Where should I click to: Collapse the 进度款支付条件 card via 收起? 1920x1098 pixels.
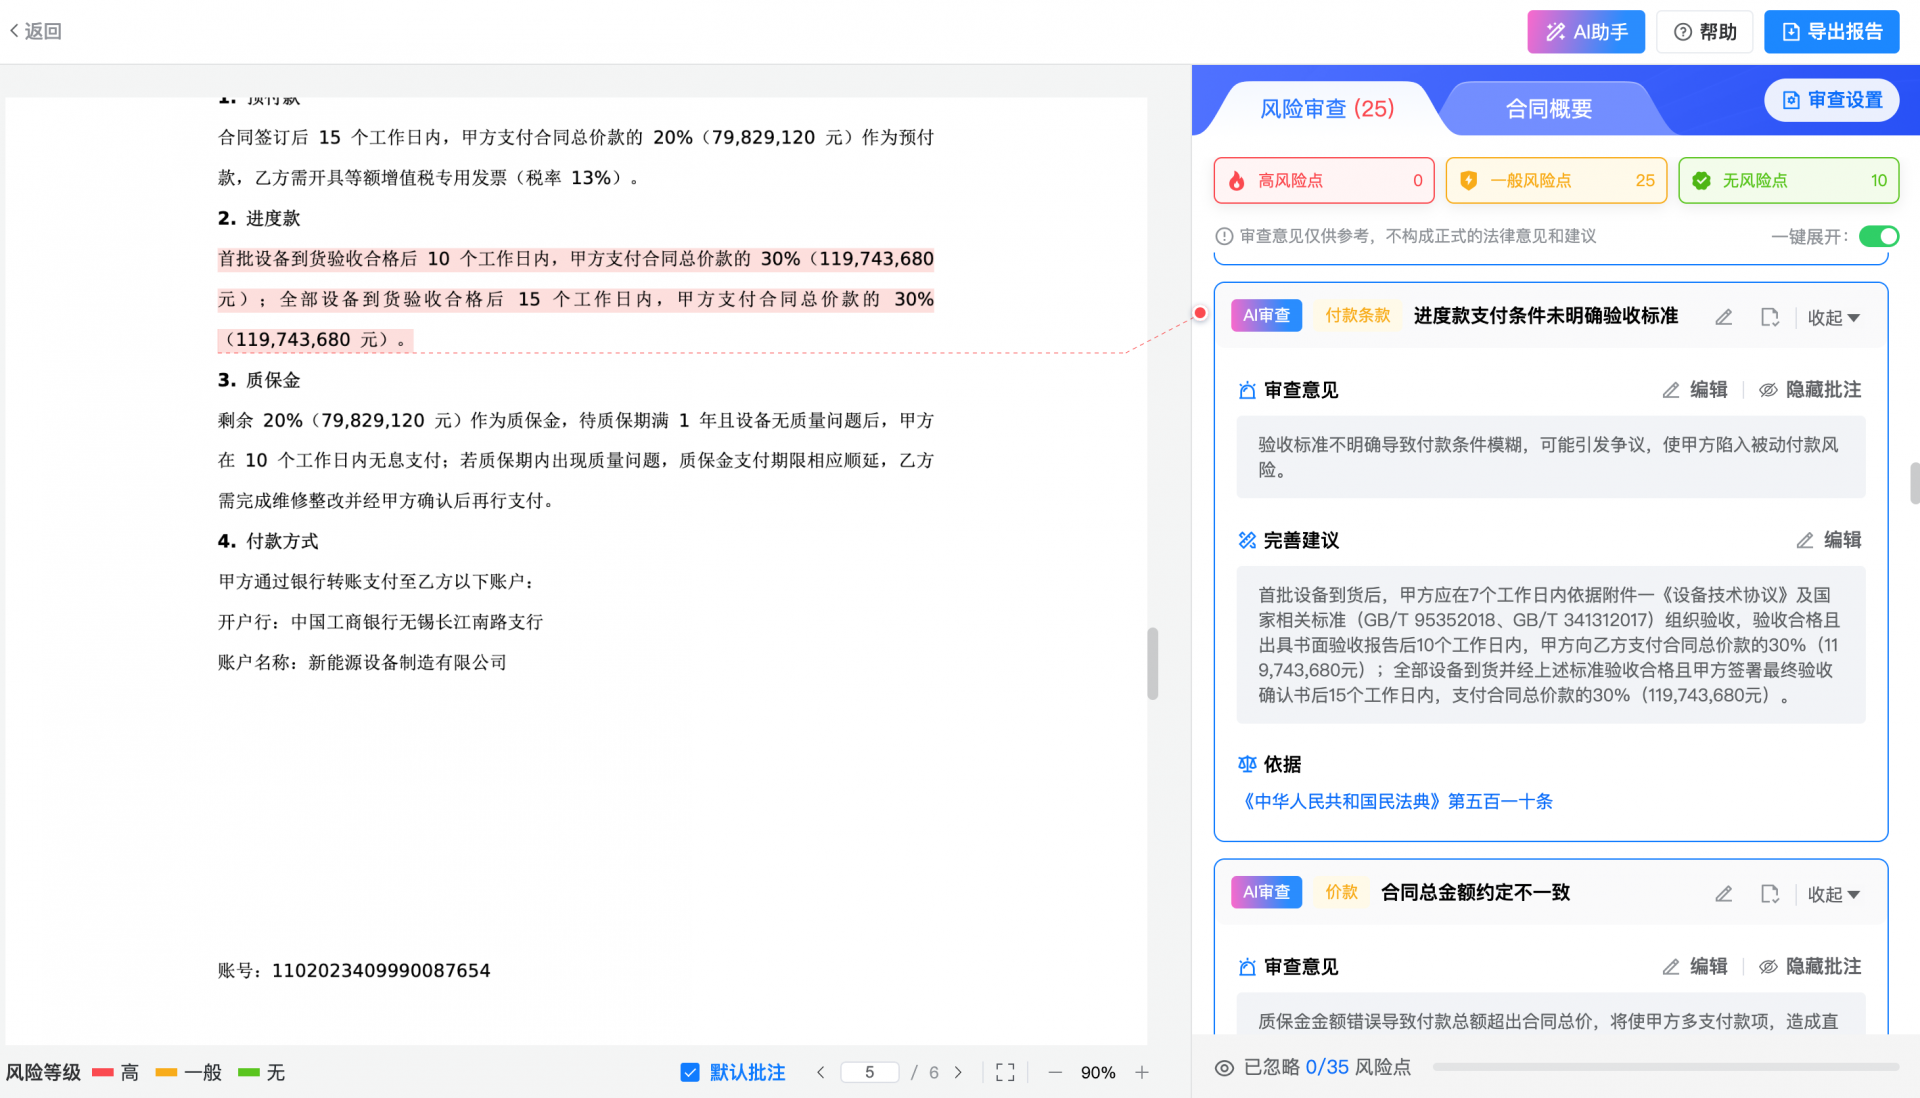1834,317
